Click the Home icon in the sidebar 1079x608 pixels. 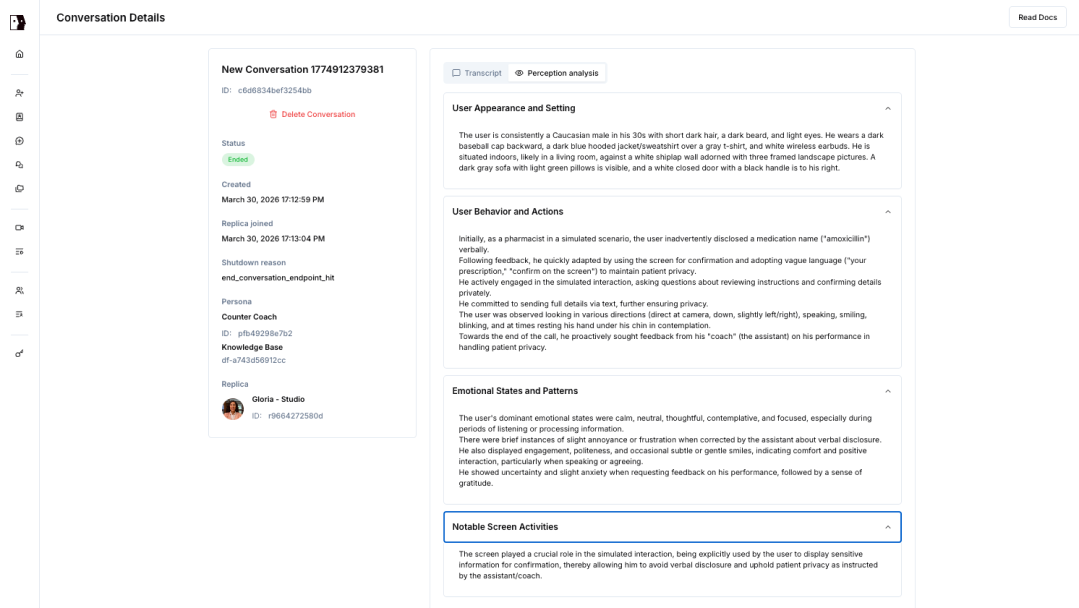click(17, 54)
